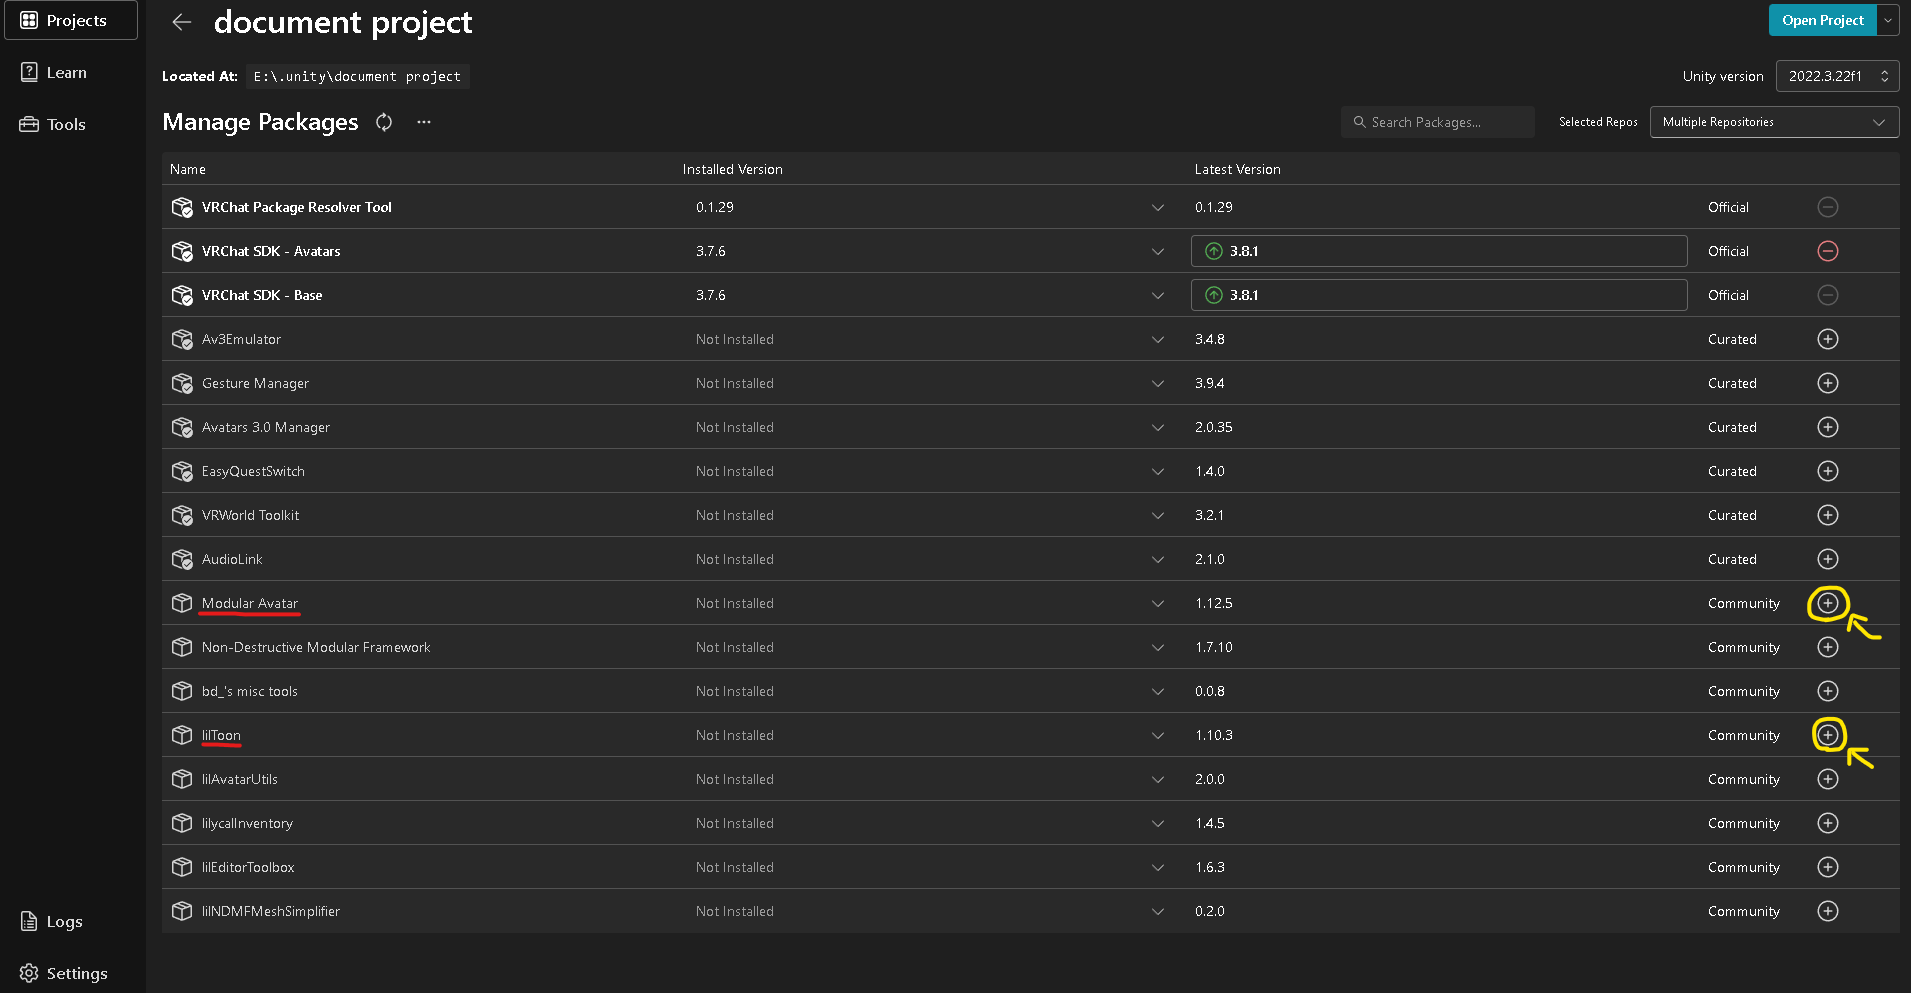Refresh packages with the circular arrows icon
Viewport: 1911px width, 993px height.
(384, 122)
